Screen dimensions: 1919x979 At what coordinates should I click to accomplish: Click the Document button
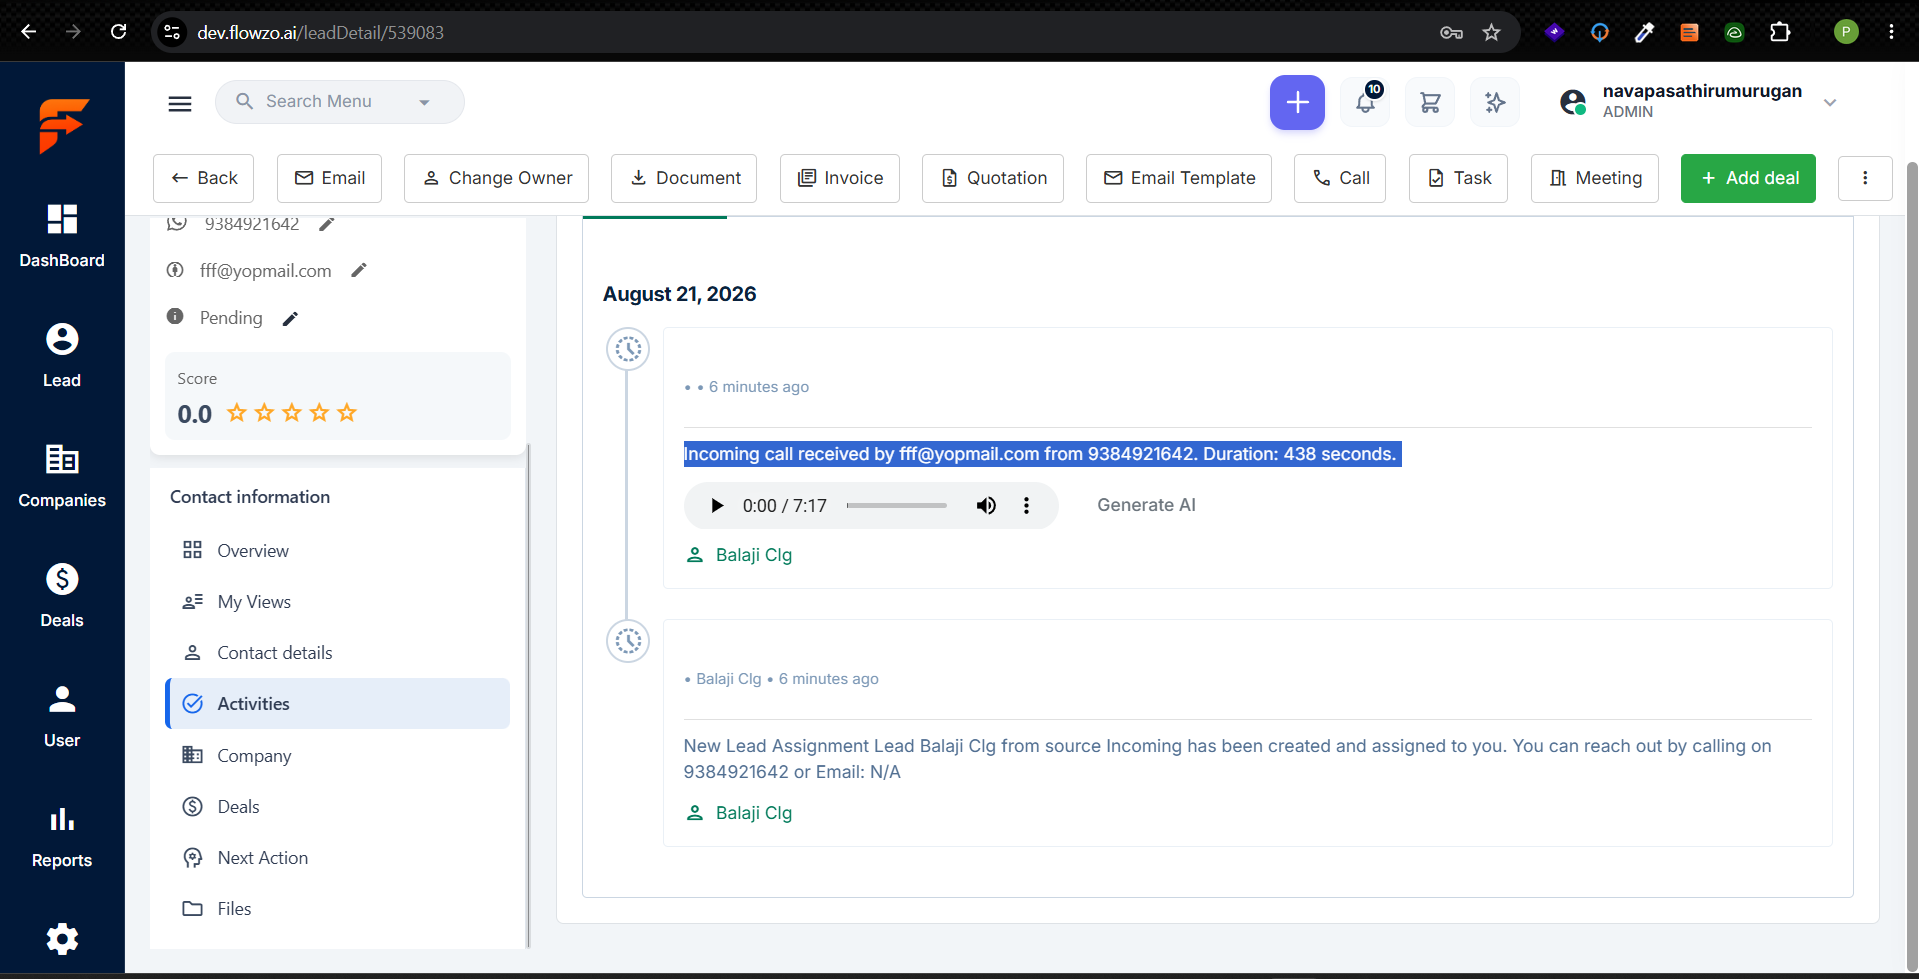[x=684, y=178]
